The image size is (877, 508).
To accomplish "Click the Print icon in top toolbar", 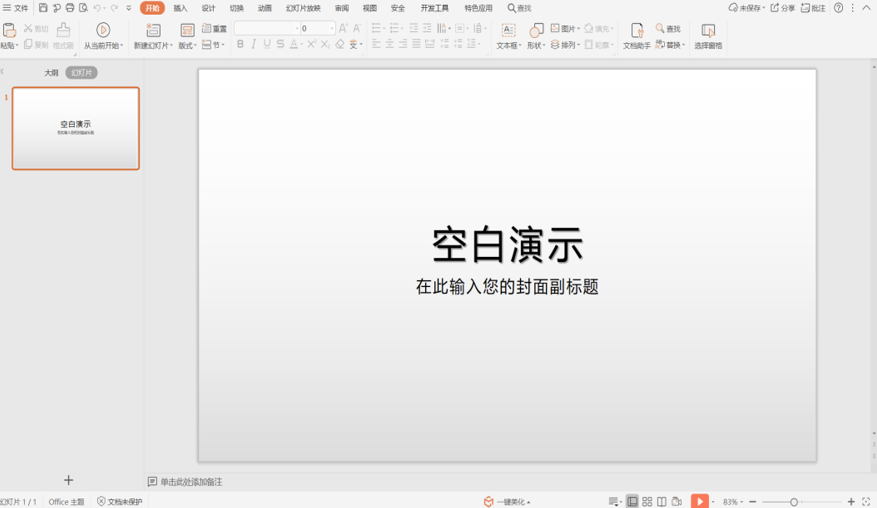I will pyautogui.click(x=70, y=8).
